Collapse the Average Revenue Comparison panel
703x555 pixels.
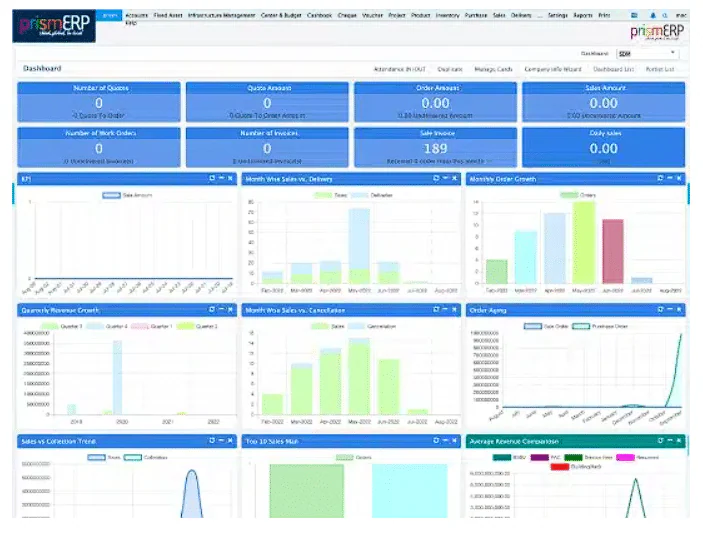point(669,441)
